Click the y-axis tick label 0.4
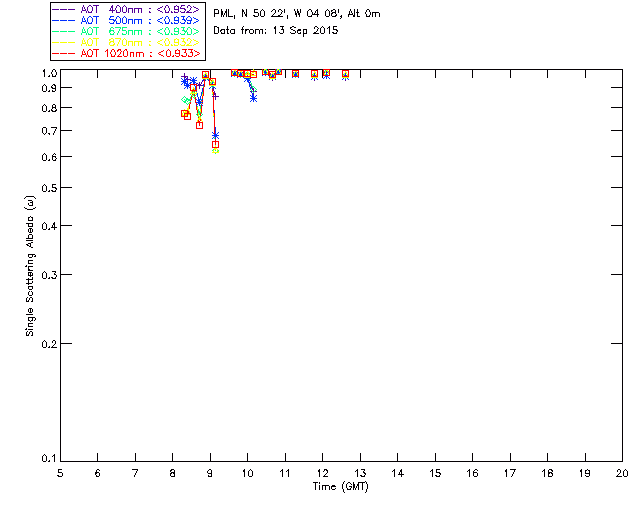The height and width of the screenshot is (512, 640). (49, 226)
